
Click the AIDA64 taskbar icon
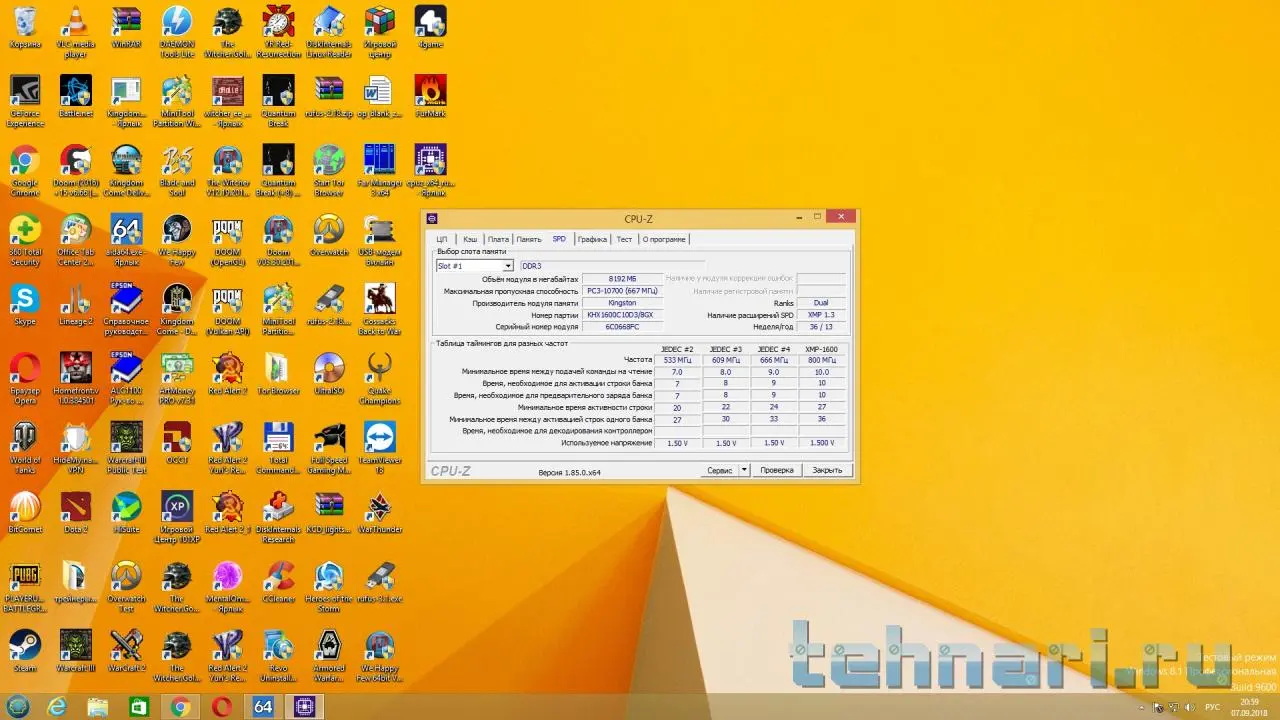[x=263, y=707]
